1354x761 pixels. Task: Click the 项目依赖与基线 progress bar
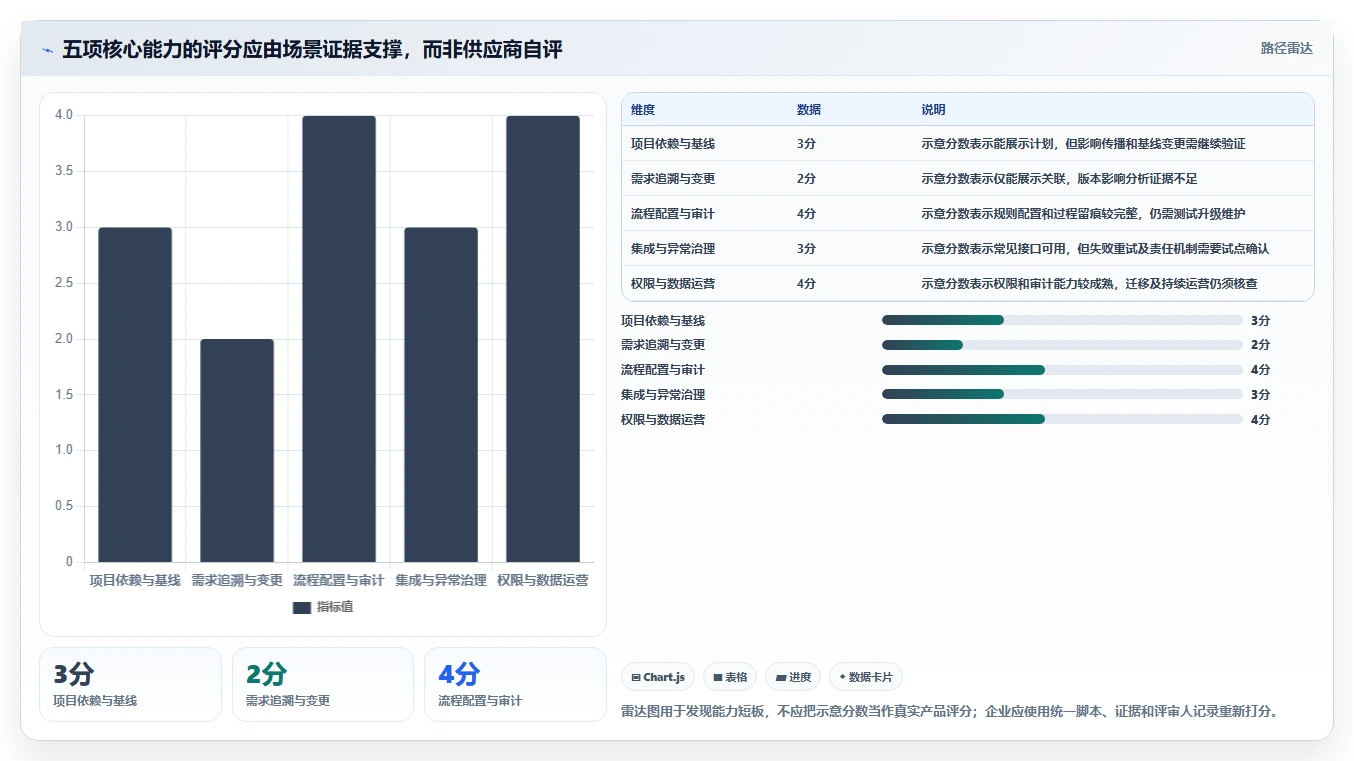(1062, 320)
